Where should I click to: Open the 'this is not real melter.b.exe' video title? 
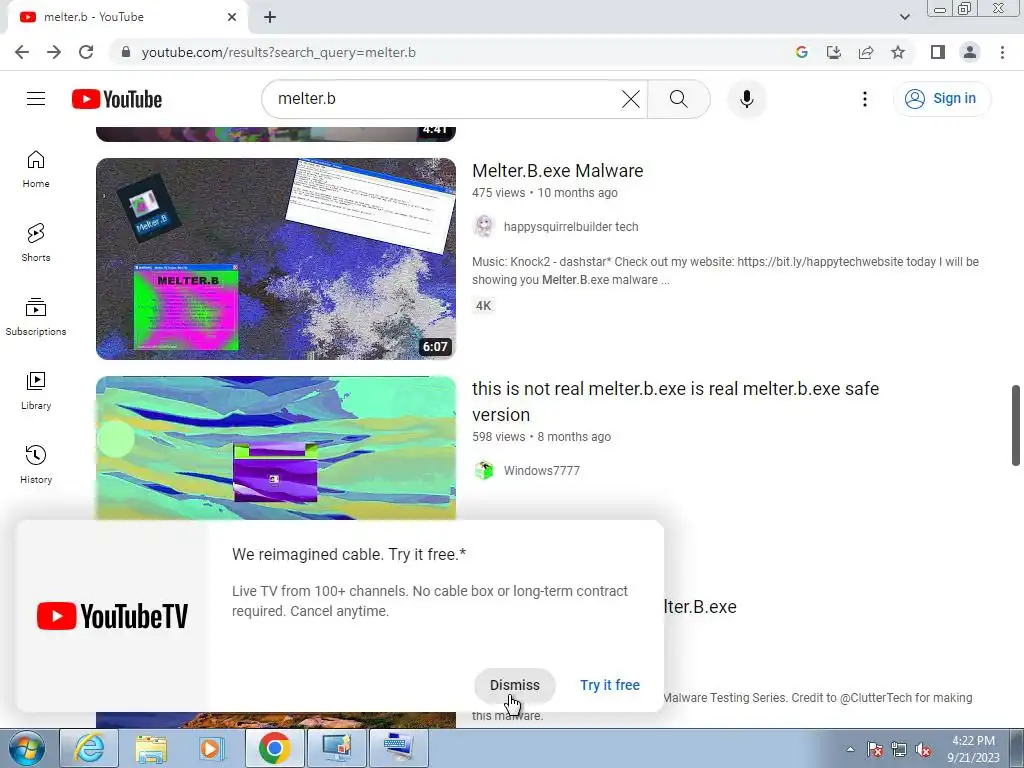coord(675,401)
